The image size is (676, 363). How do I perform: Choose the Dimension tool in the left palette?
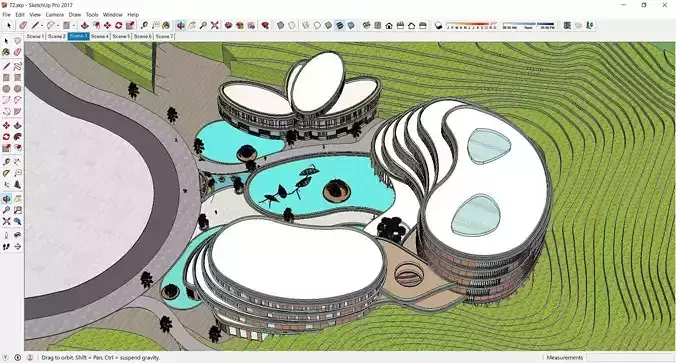[17, 162]
